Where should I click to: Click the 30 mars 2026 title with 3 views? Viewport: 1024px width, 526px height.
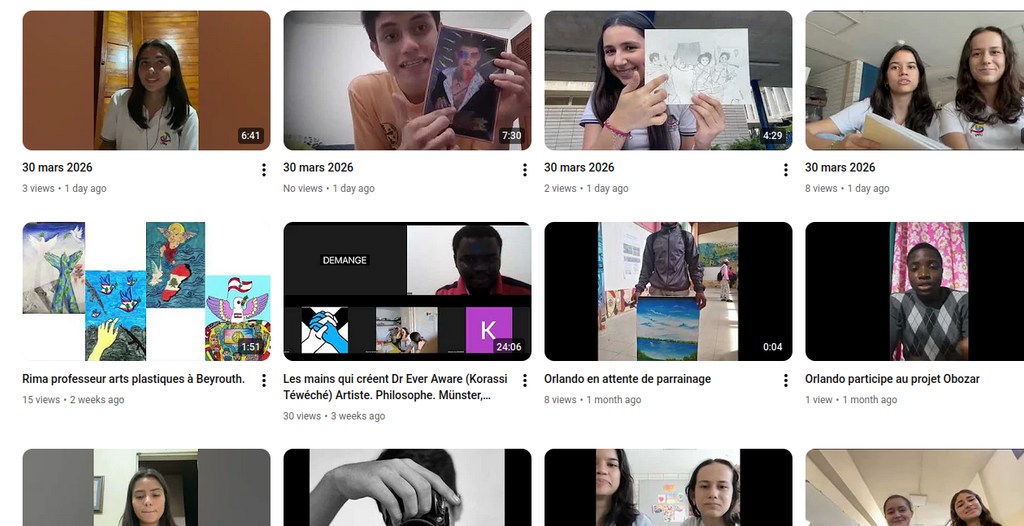coord(57,167)
